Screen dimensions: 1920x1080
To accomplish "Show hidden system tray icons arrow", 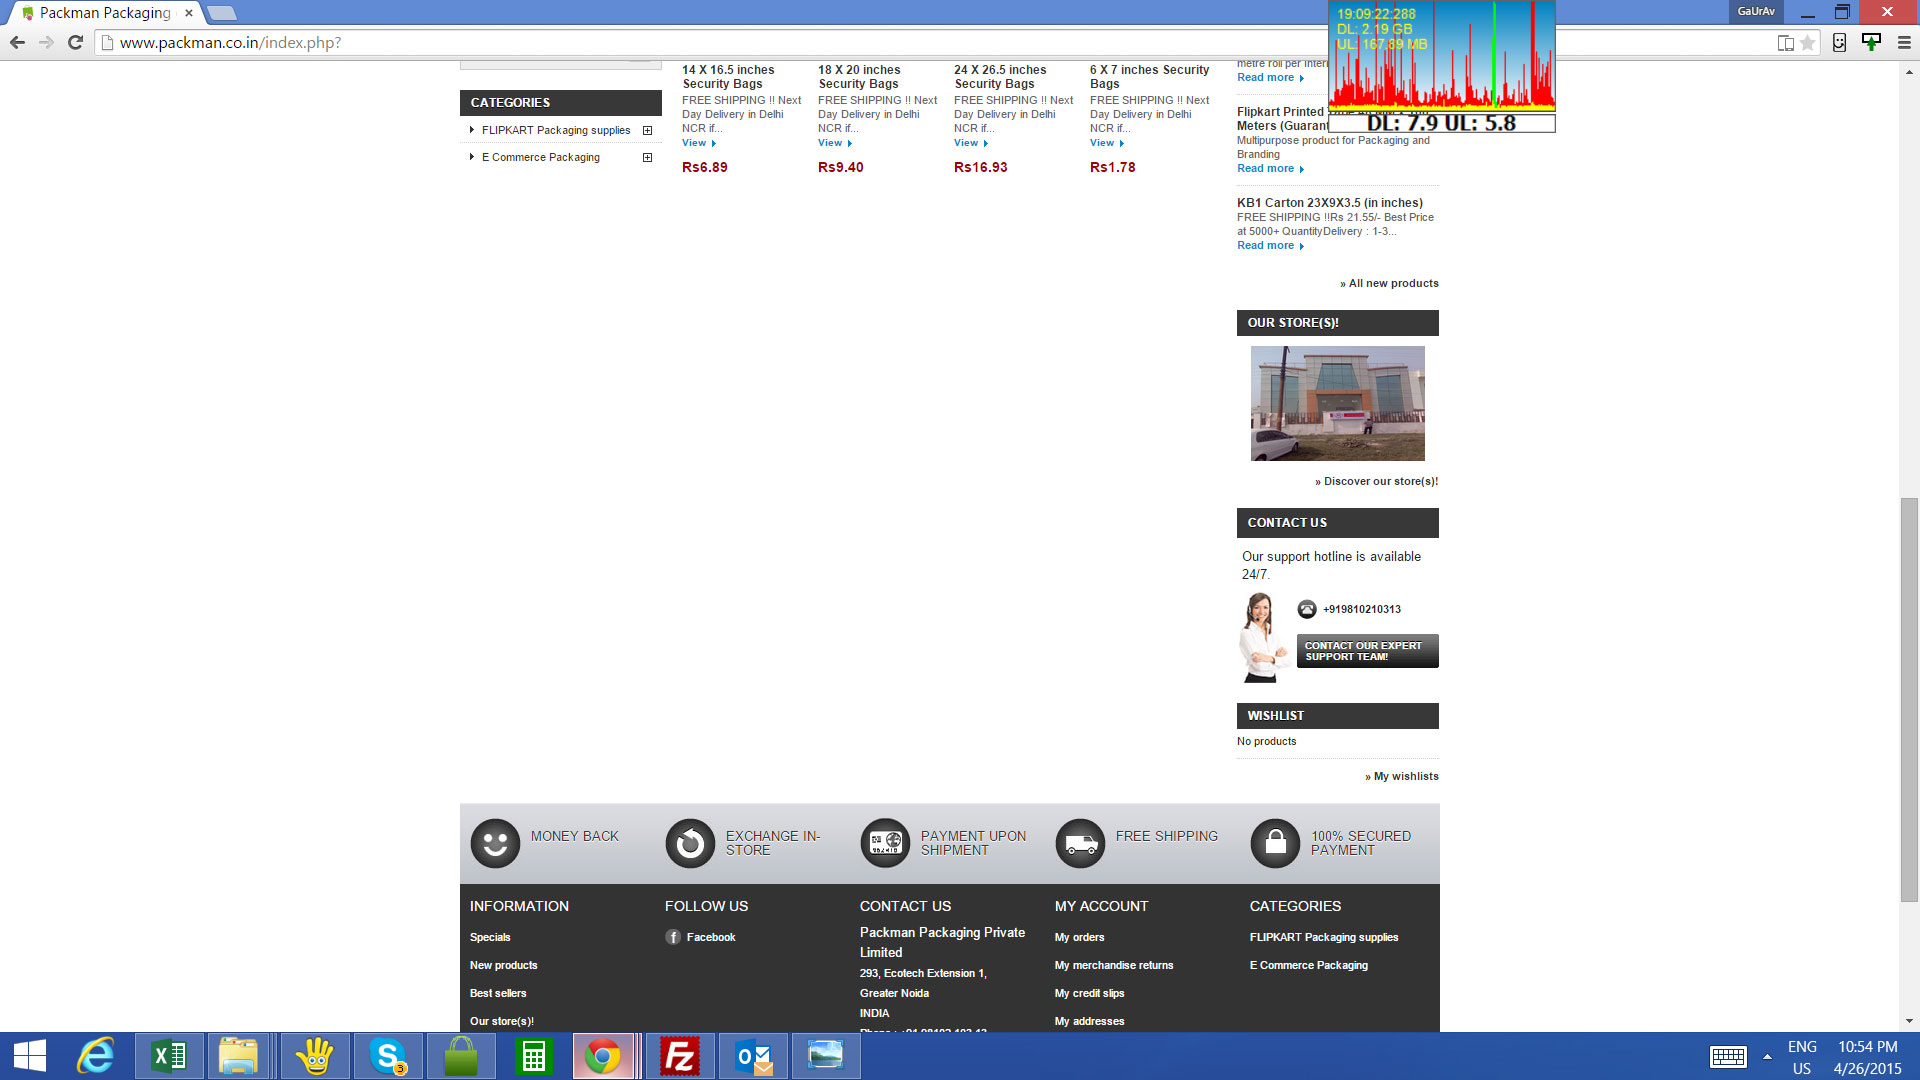I will pyautogui.click(x=1767, y=1057).
